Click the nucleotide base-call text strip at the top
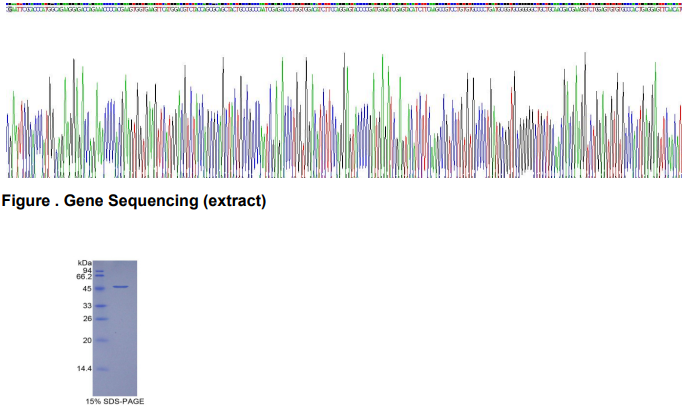 (x=344, y=7)
